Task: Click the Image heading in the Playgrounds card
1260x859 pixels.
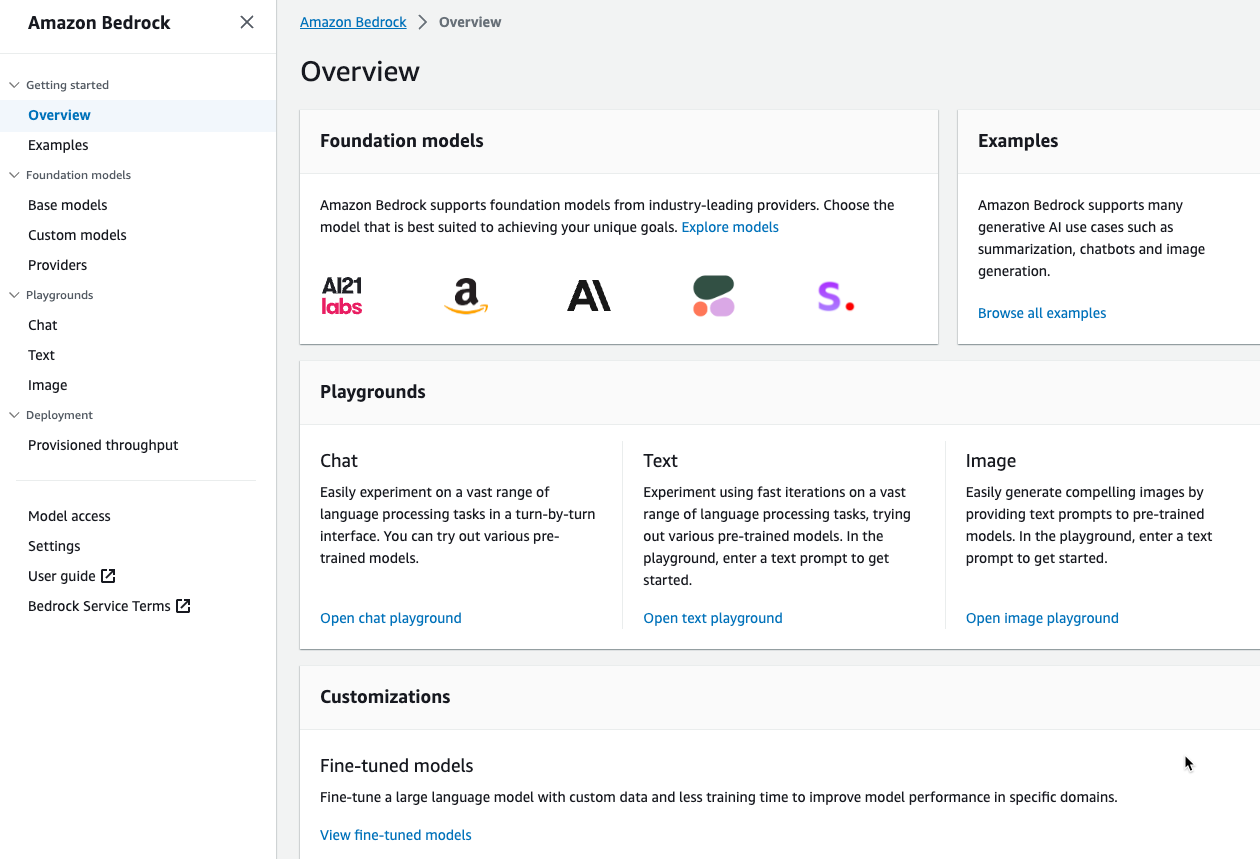Action: tap(991, 461)
